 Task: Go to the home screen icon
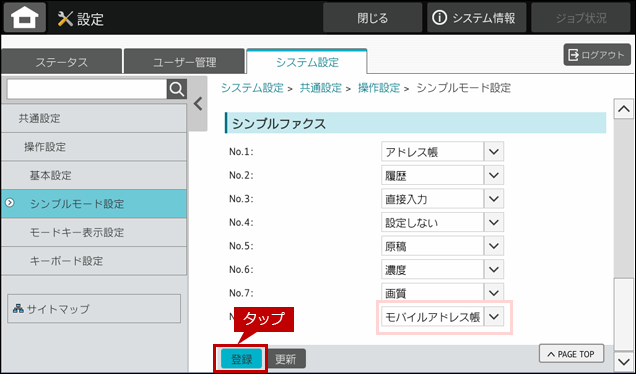25,18
